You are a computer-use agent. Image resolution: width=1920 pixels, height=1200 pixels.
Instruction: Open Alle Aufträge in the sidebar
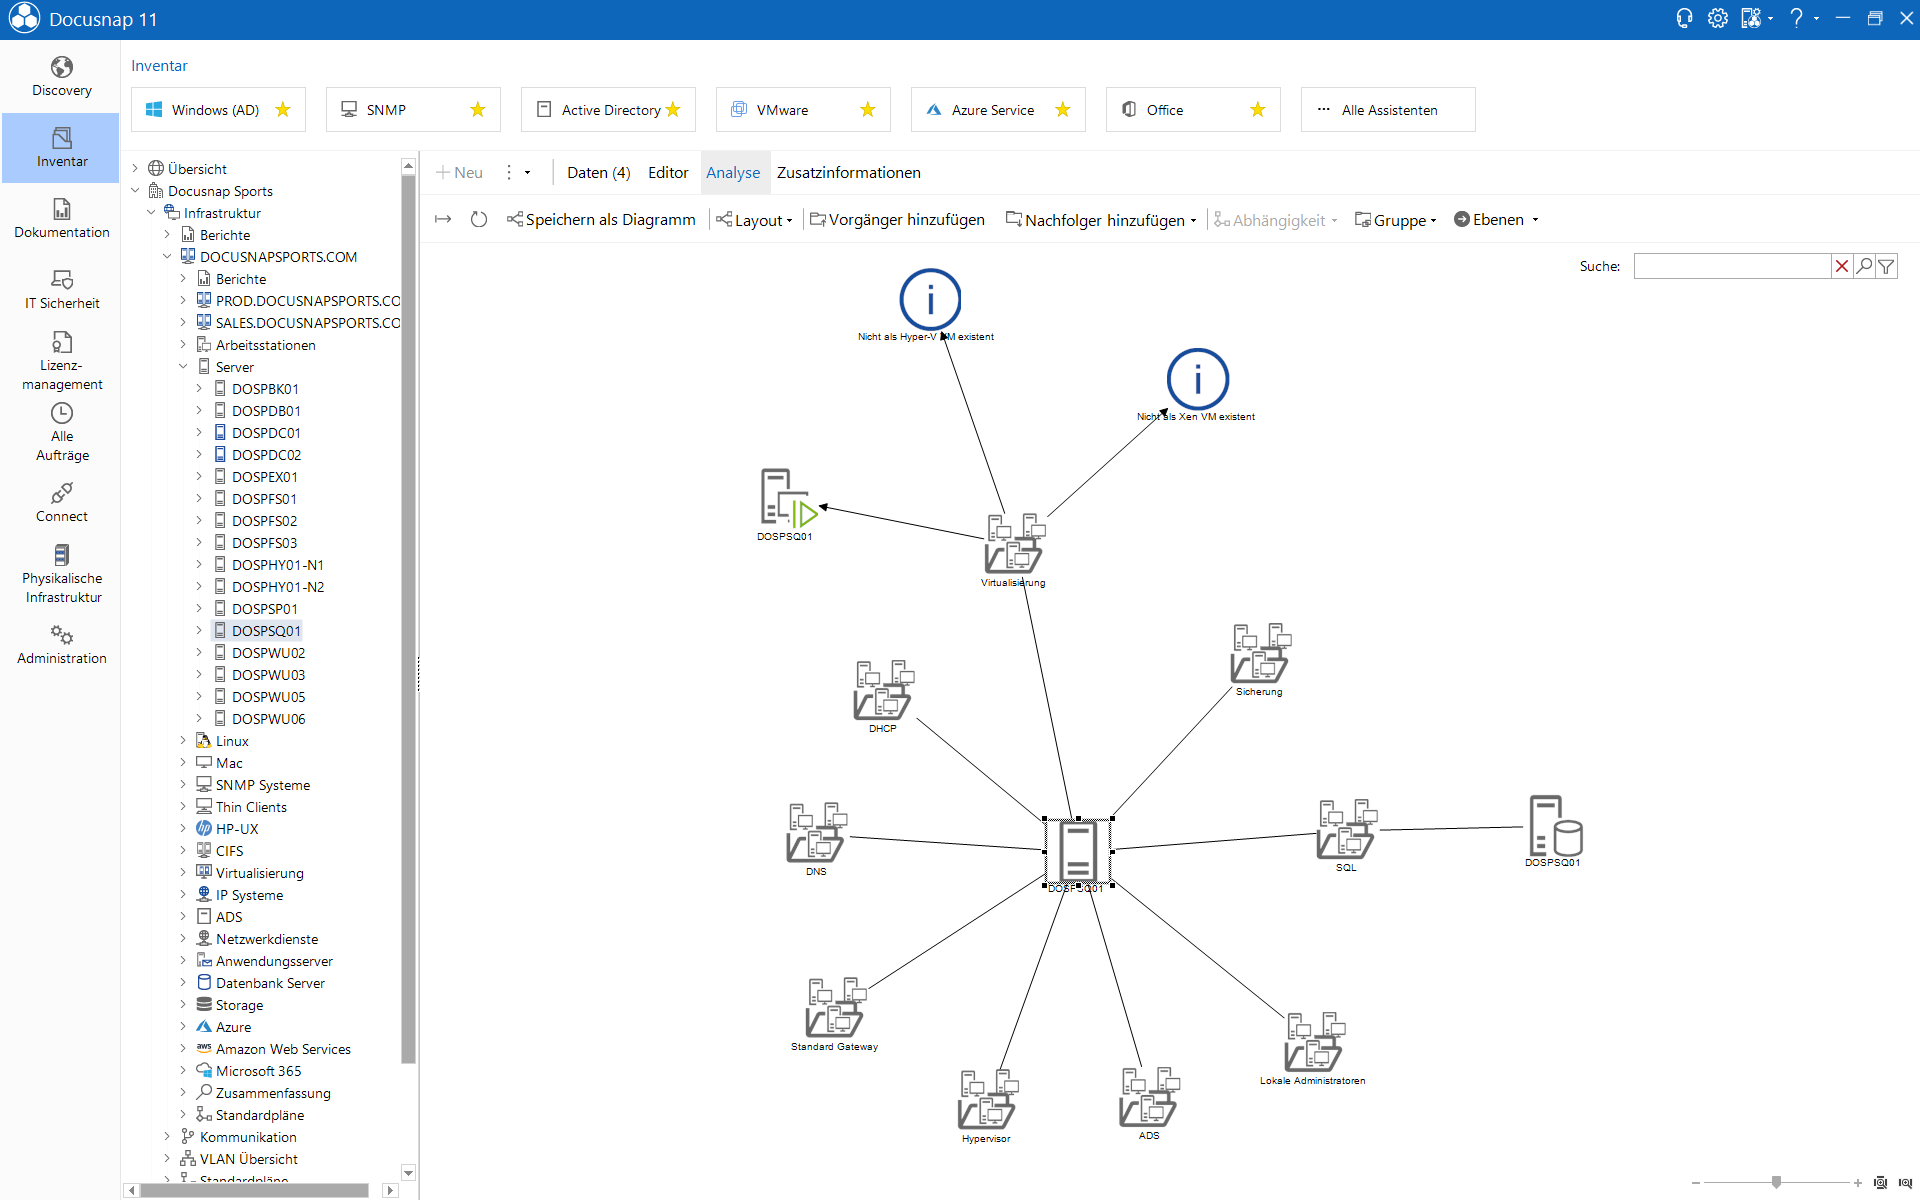61,432
